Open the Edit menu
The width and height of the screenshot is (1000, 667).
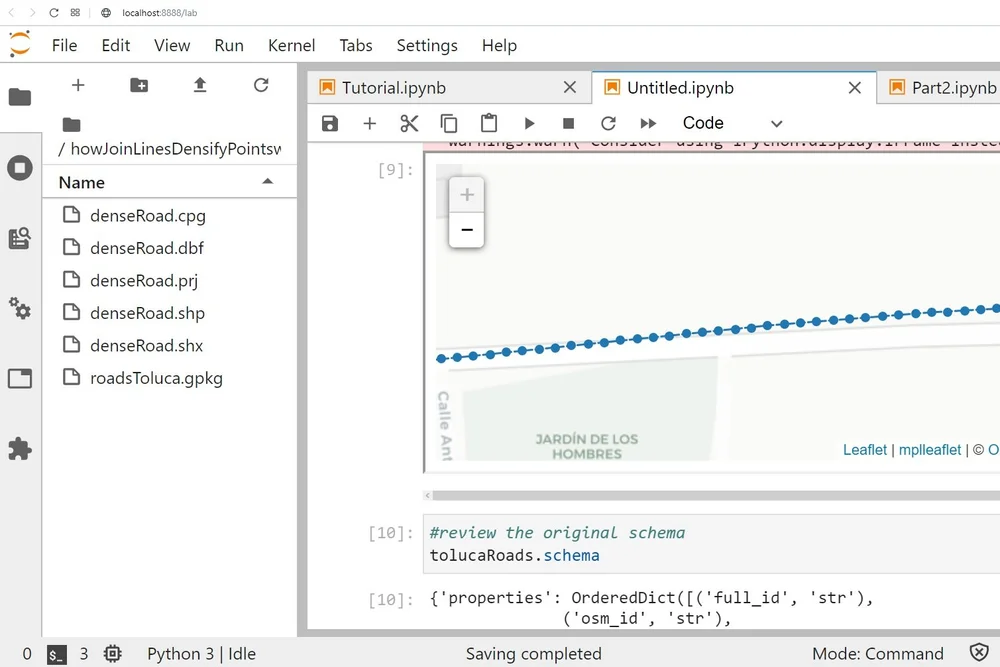(115, 45)
